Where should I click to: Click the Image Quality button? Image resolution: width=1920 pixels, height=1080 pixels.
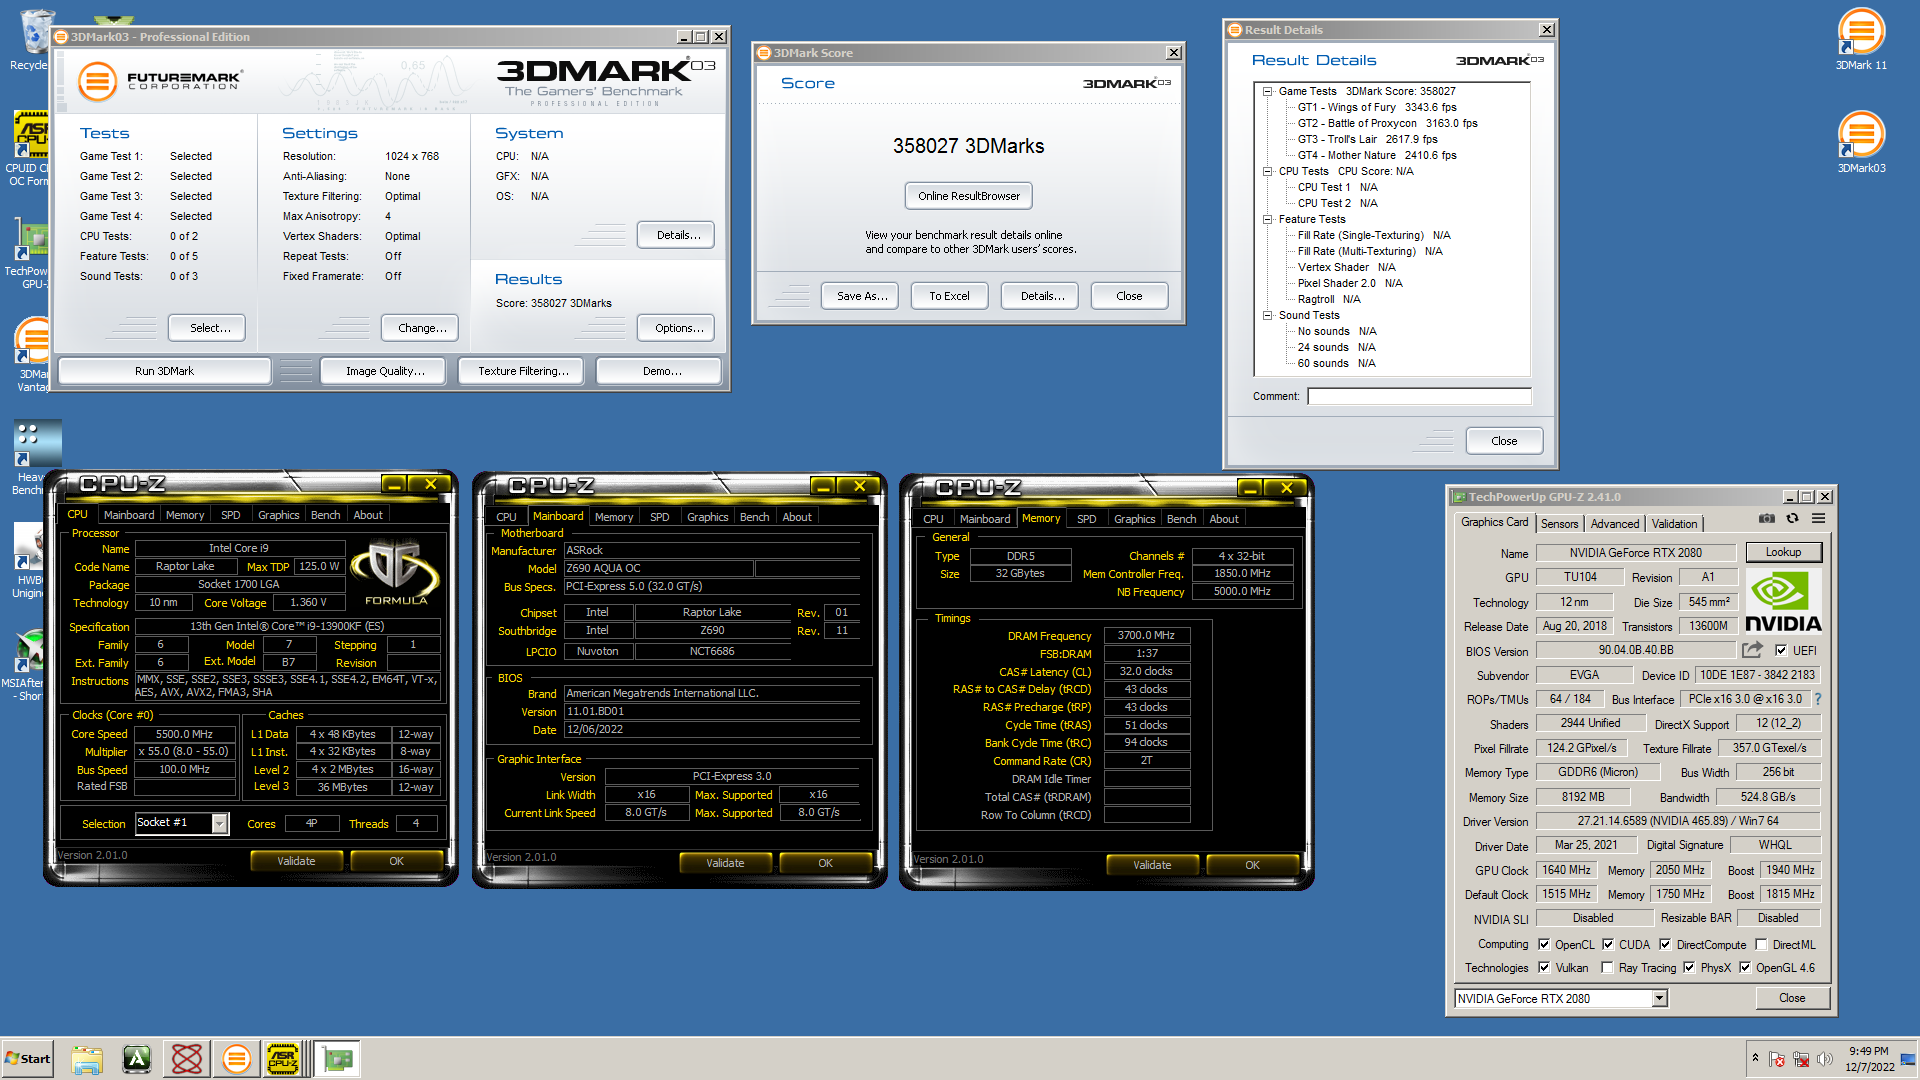coord(385,371)
